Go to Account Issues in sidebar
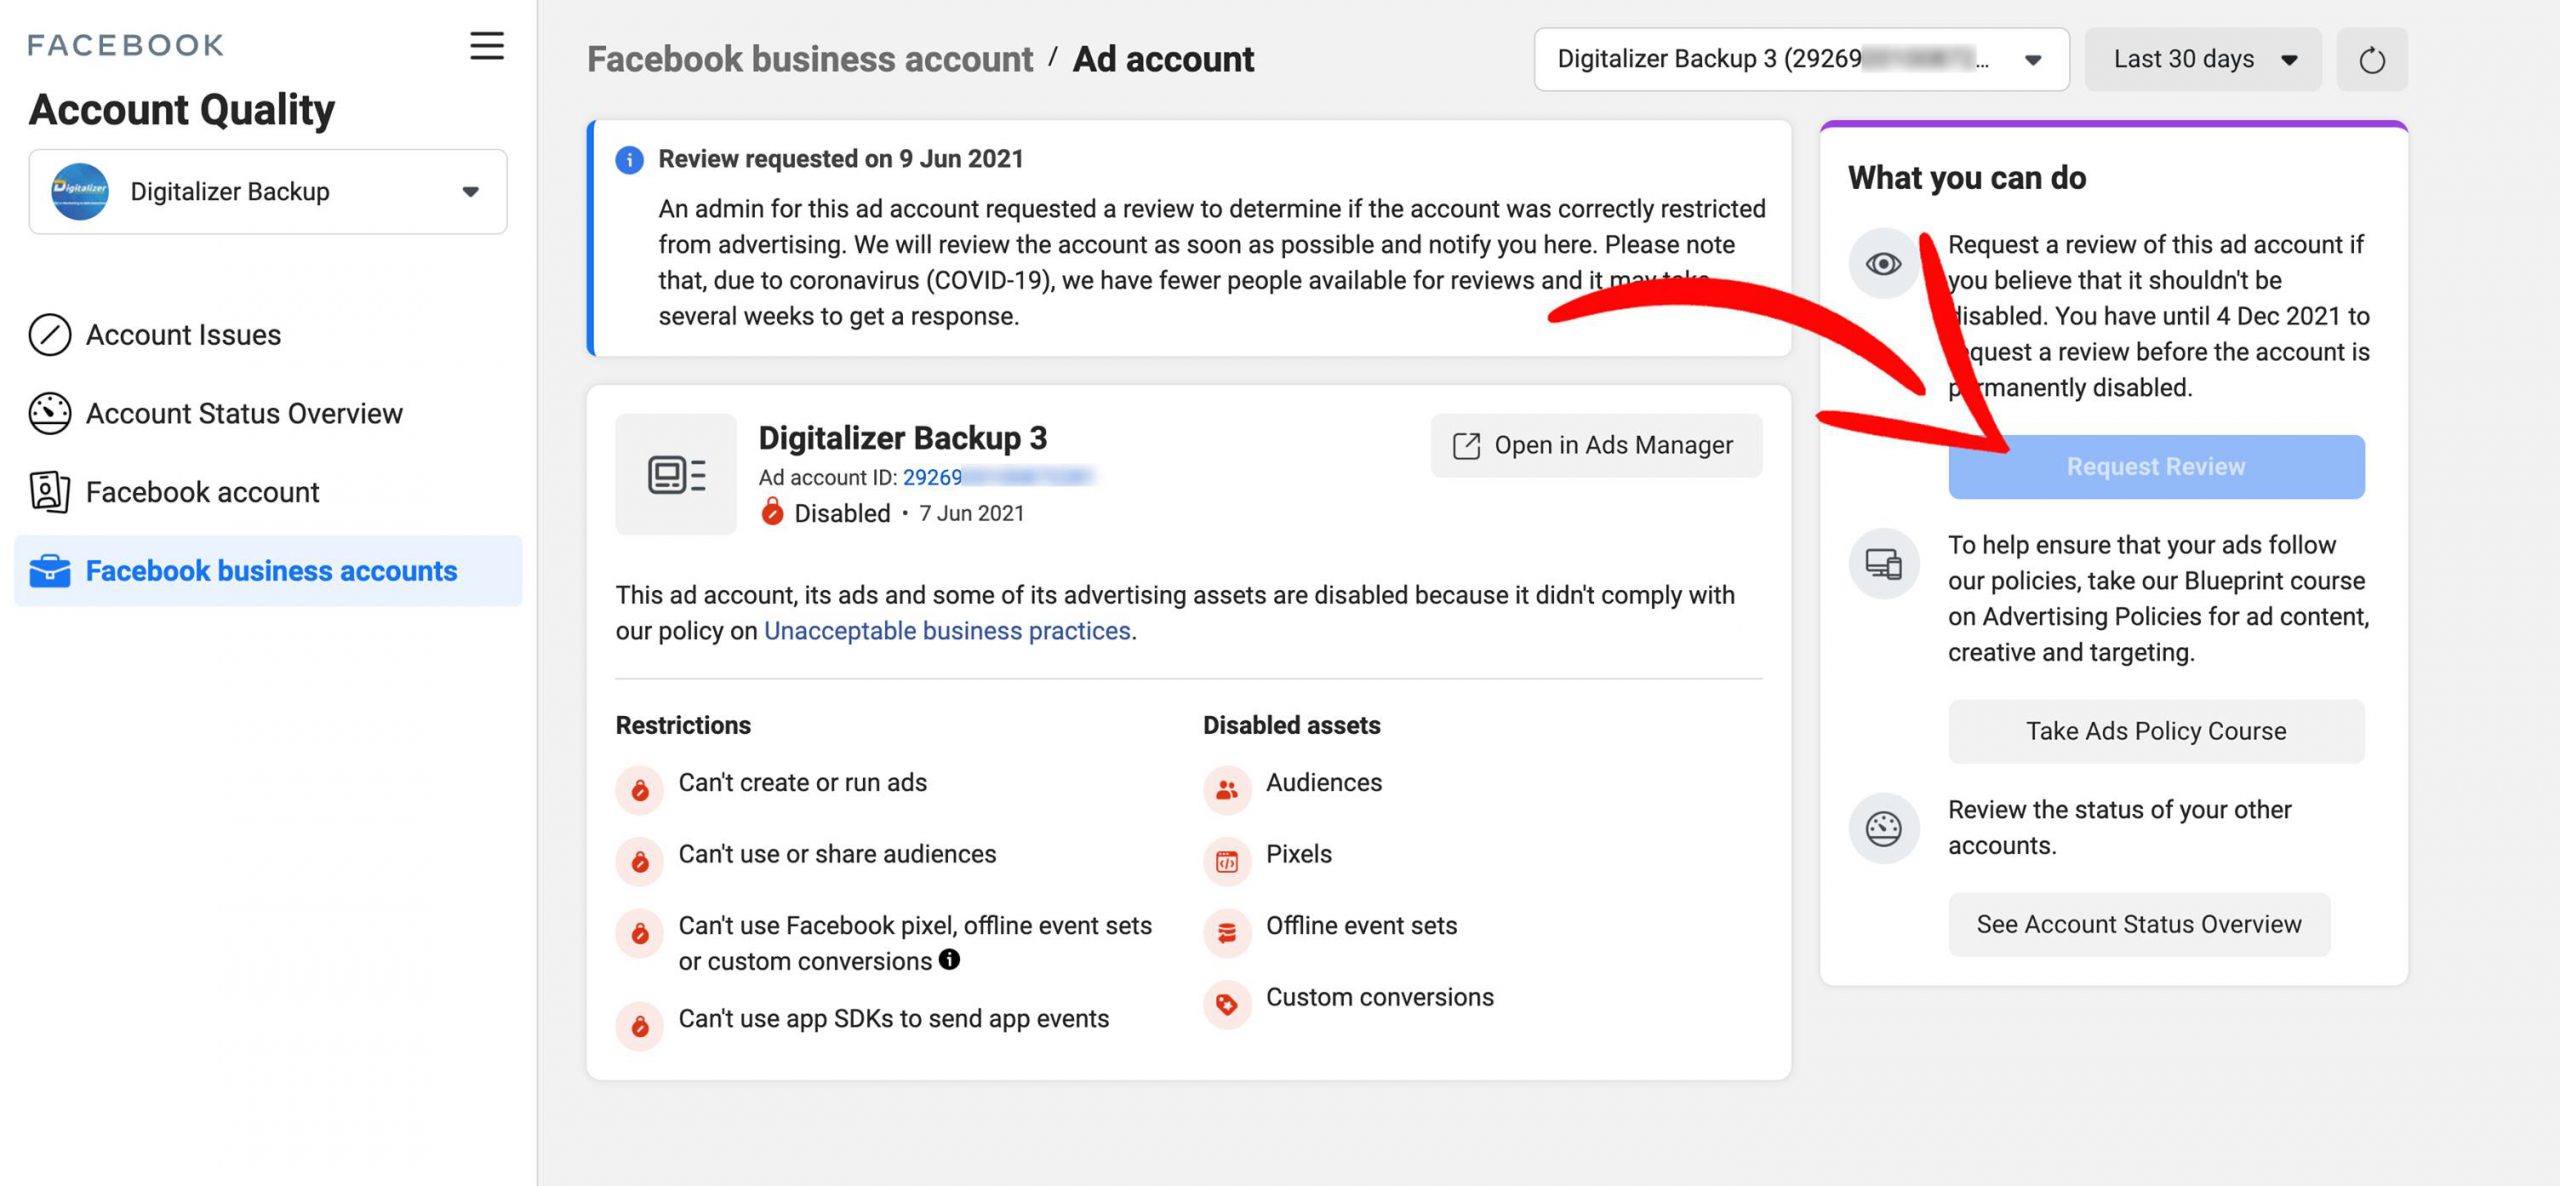 tap(183, 335)
